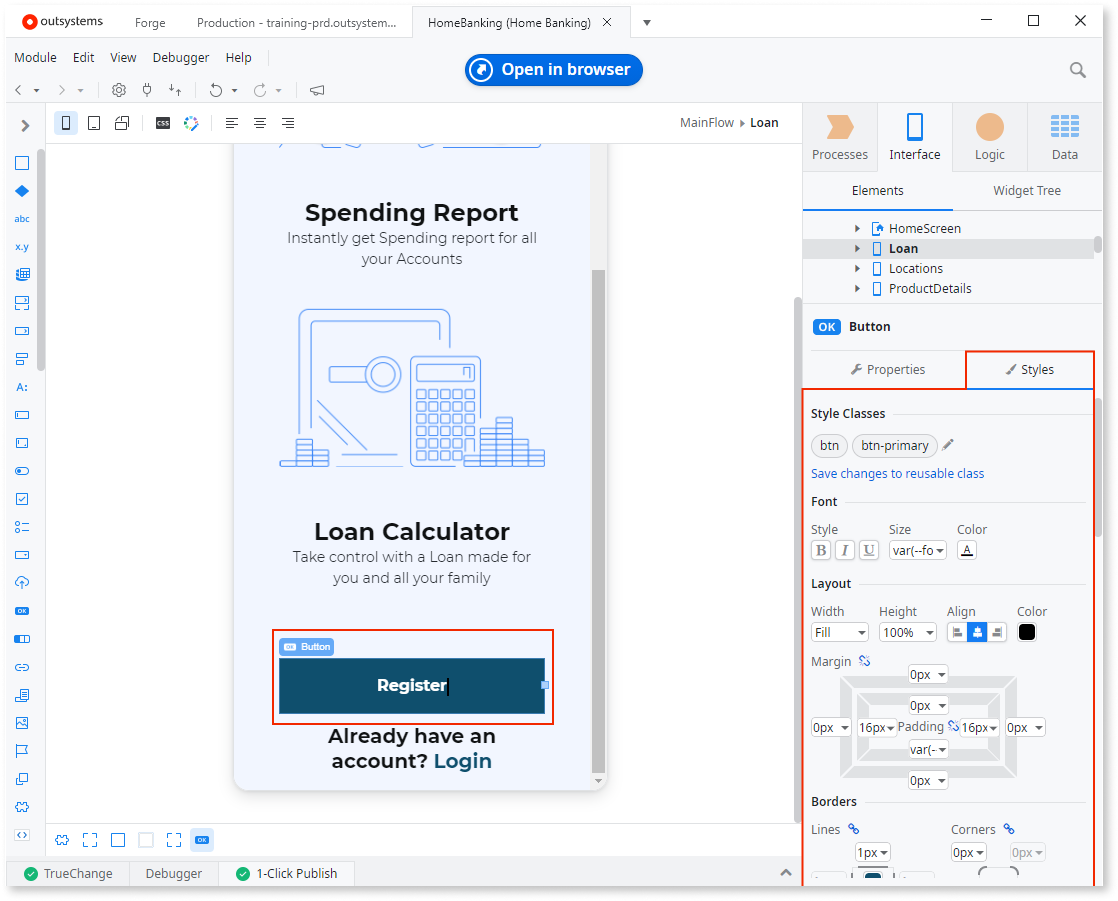Switch to the Properties tab
The height and width of the screenshot is (901, 1118).
pyautogui.click(x=887, y=370)
